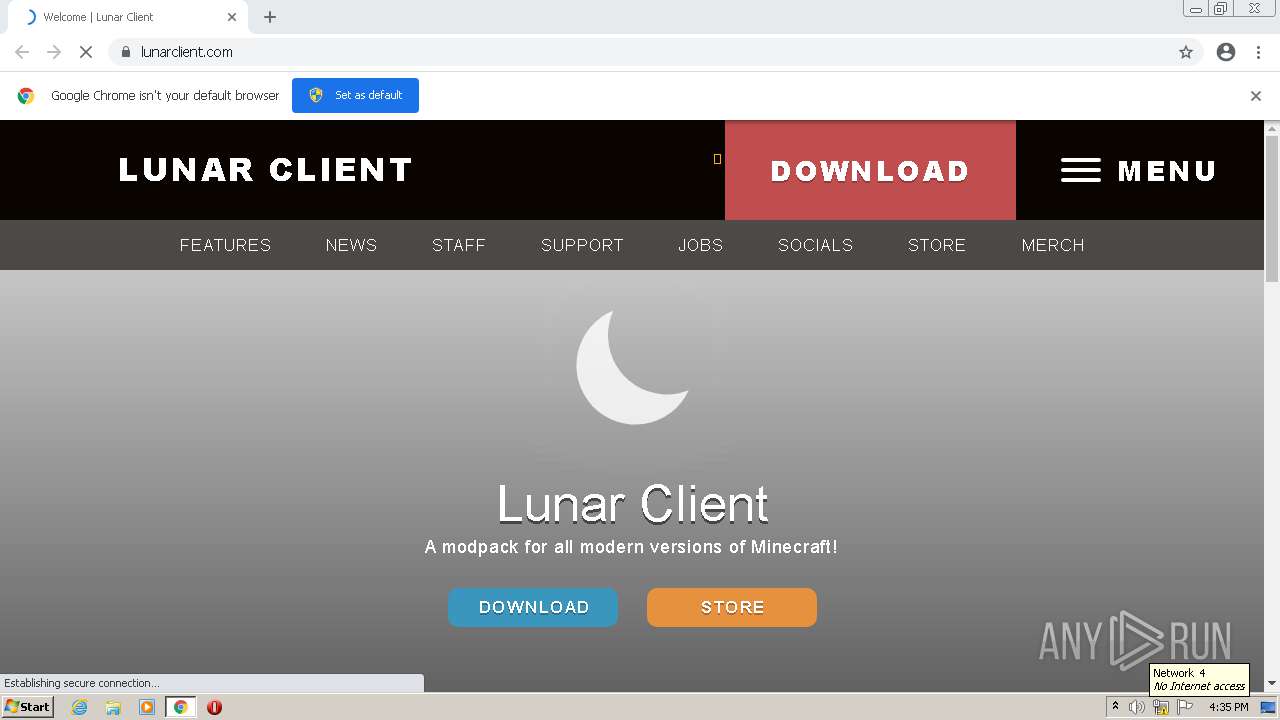Go back to previous page
The width and height of the screenshot is (1280, 720).
(22, 52)
